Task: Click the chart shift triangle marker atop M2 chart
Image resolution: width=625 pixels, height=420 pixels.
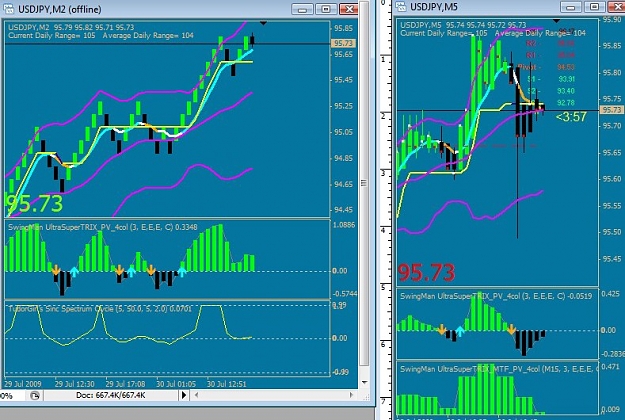Action: [263, 24]
